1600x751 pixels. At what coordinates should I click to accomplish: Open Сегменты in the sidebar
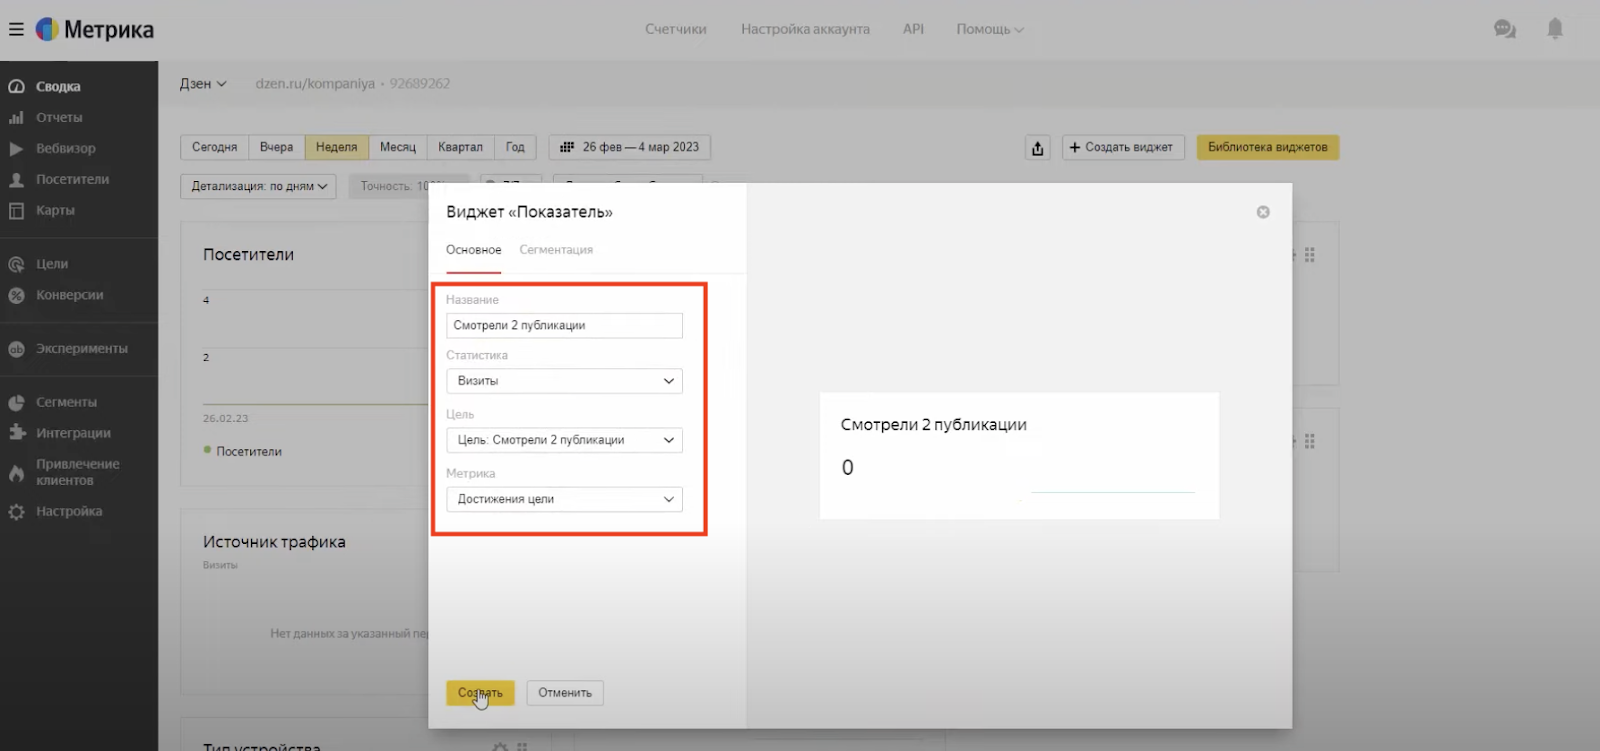[66, 402]
